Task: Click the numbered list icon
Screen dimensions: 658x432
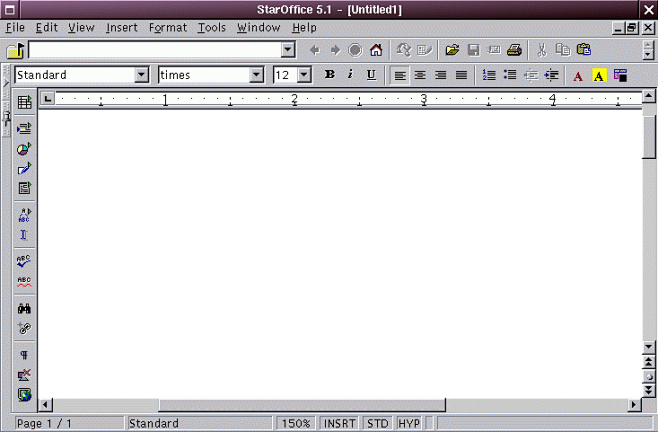Action: [489, 75]
